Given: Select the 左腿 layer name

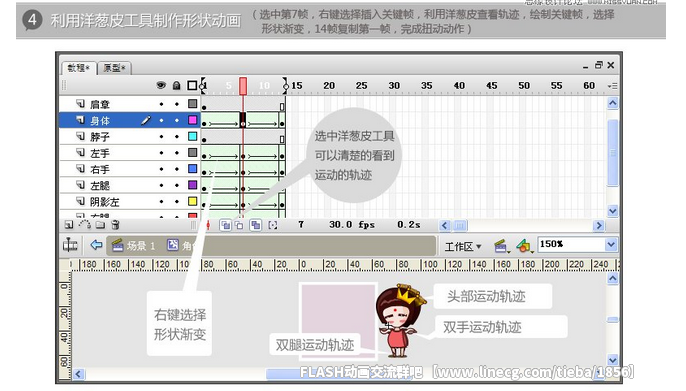Looking at the screenshot, I should pyautogui.click(x=100, y=186).
